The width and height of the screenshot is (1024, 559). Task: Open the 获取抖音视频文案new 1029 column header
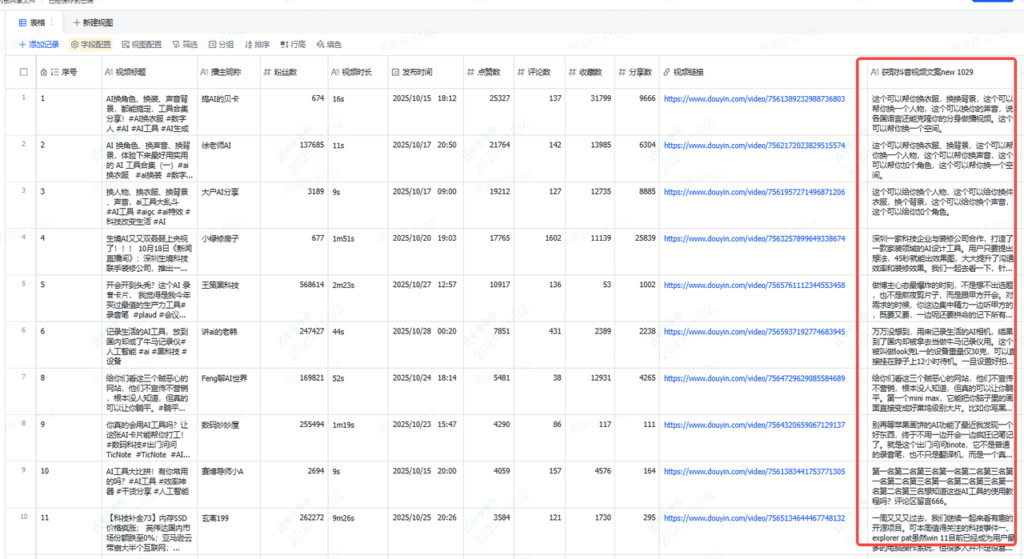(935, 72)
